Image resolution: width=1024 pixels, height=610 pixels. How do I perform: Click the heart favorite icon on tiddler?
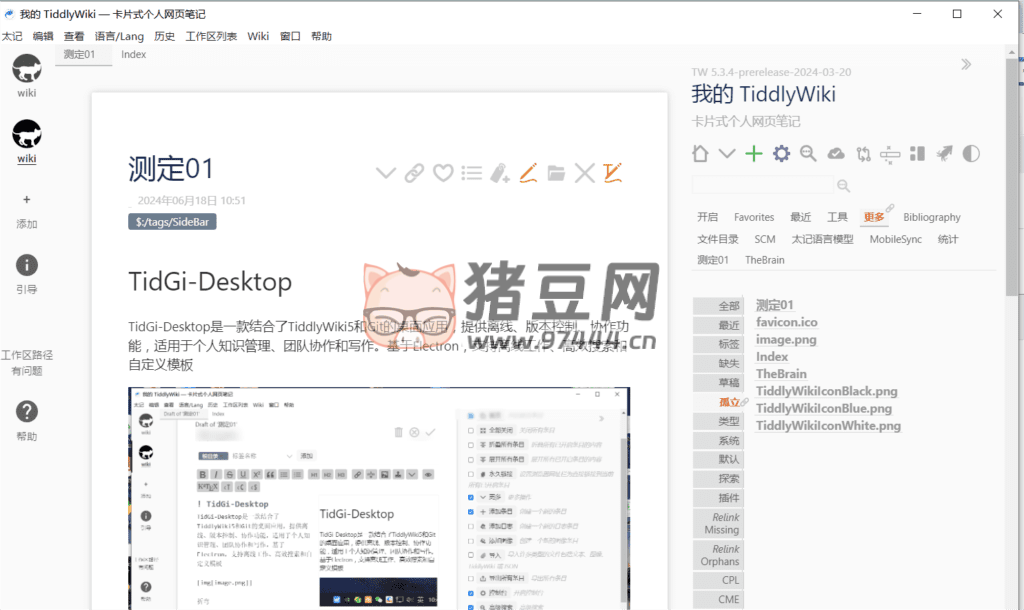click(x=443, y=173)
